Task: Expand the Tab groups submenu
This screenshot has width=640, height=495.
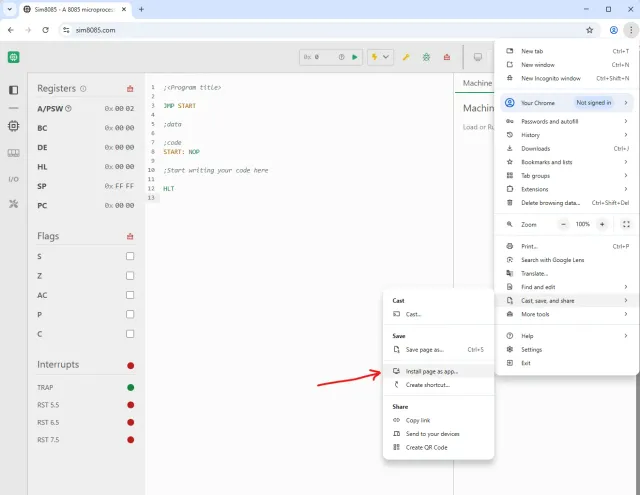Action: click(x=567, y=176)
